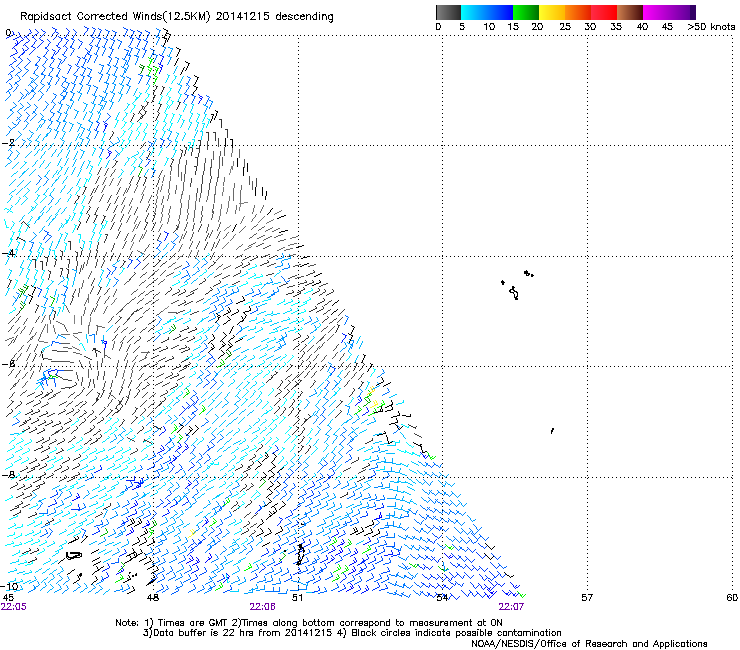Click the purple "22:06" time stamp
This screenshot has width=740, height=650.
[262, 607]
